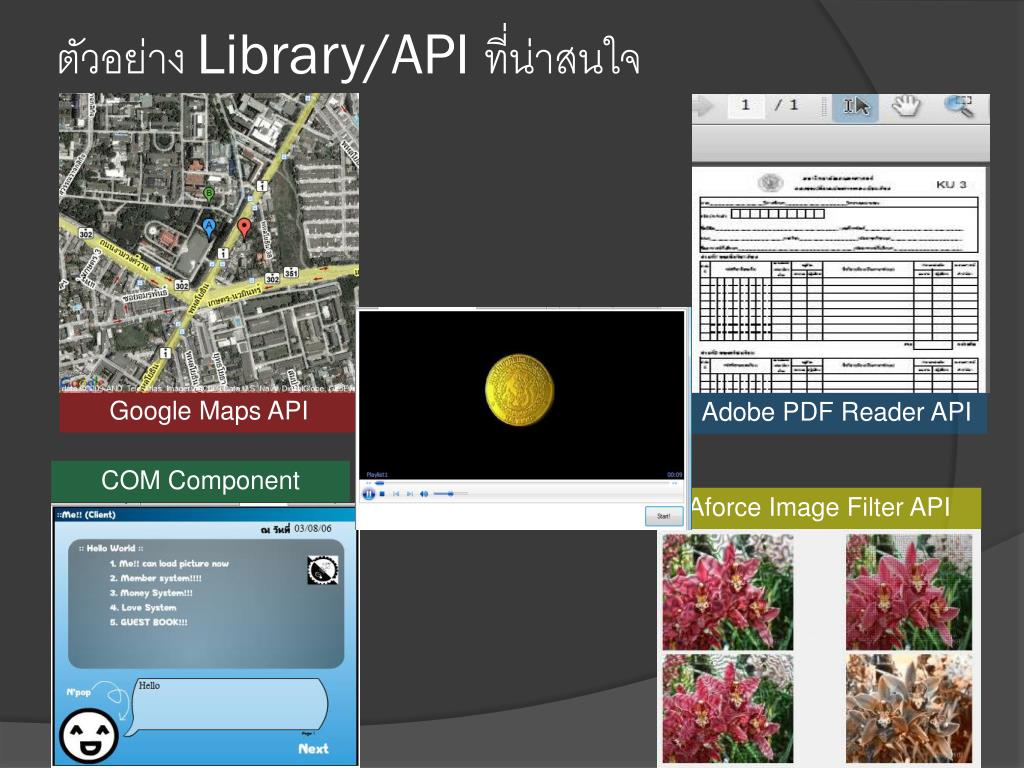Click the top-left flower thumbnail
This screenshot has width=1024, height=768.
coord(728,592)
